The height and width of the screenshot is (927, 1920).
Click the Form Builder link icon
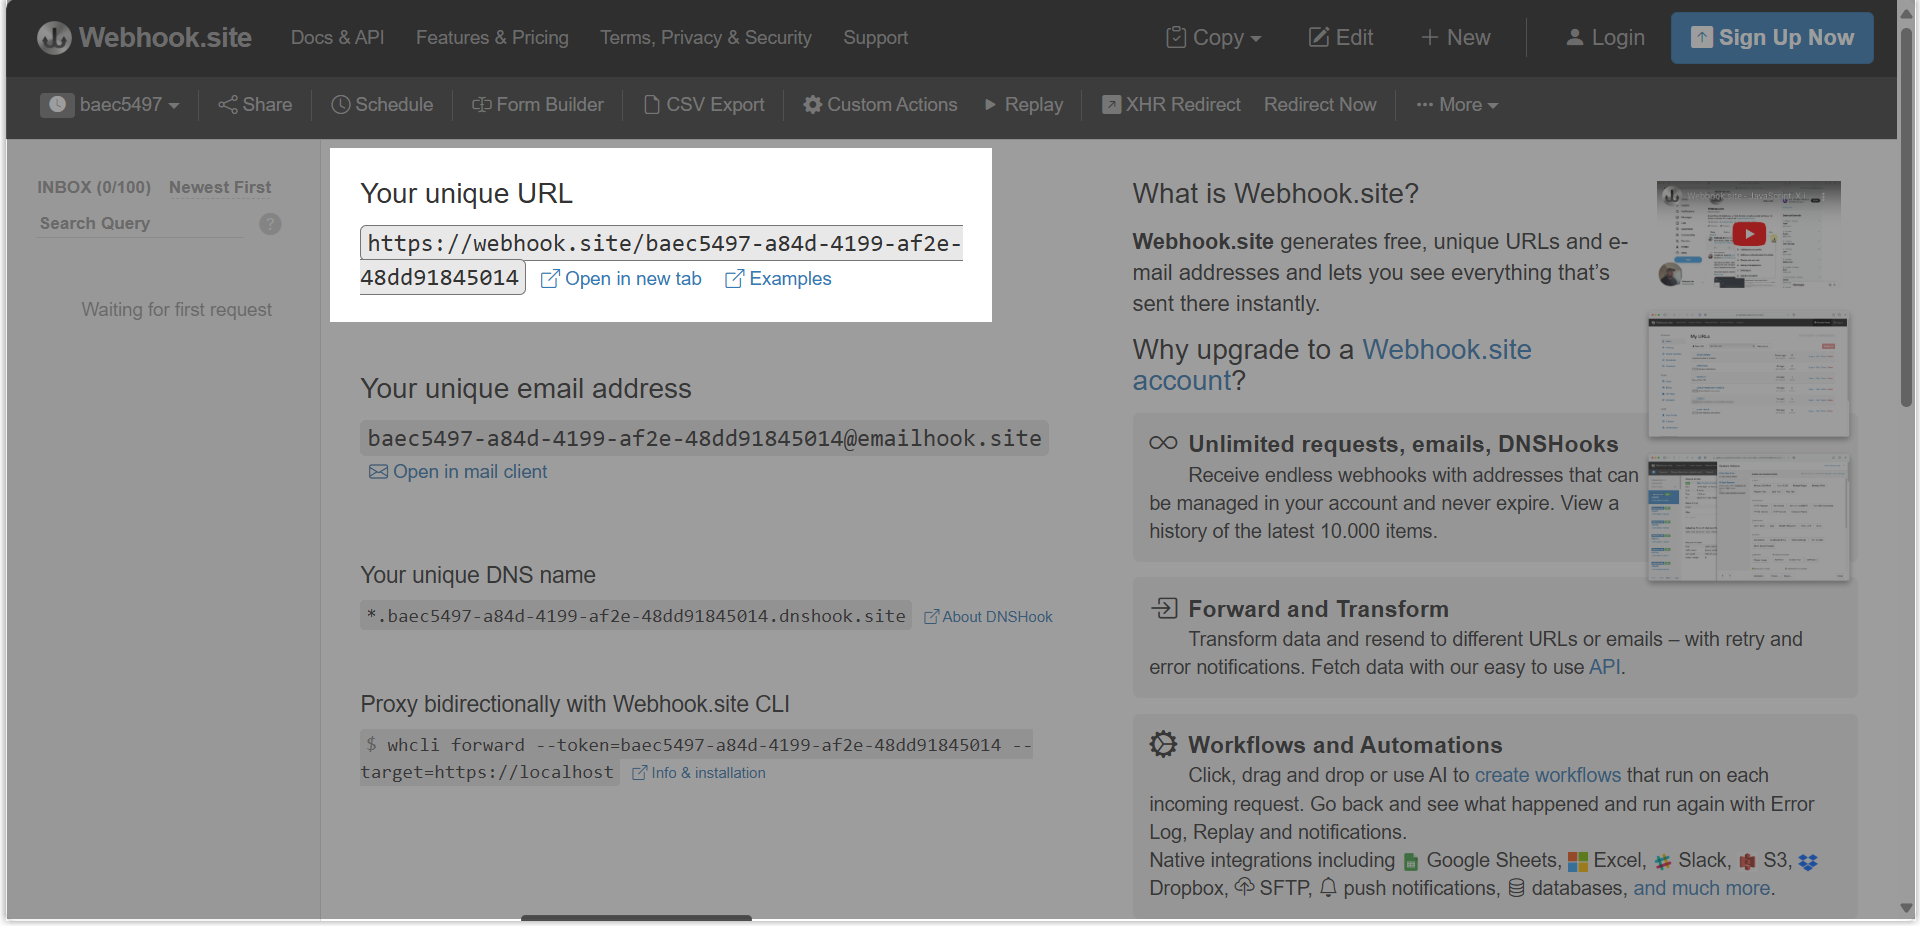[x=481, y=104]
